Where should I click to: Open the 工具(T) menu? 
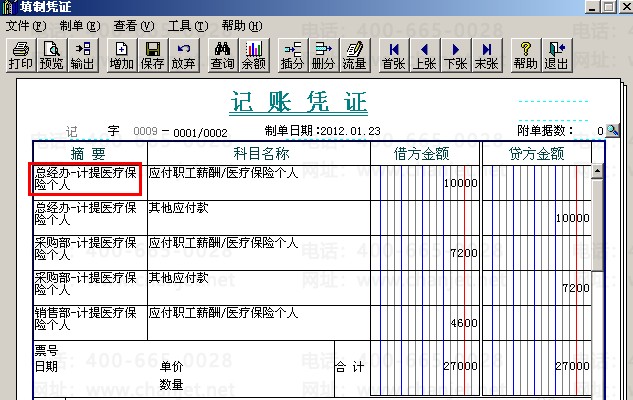(x=188, y=26)
